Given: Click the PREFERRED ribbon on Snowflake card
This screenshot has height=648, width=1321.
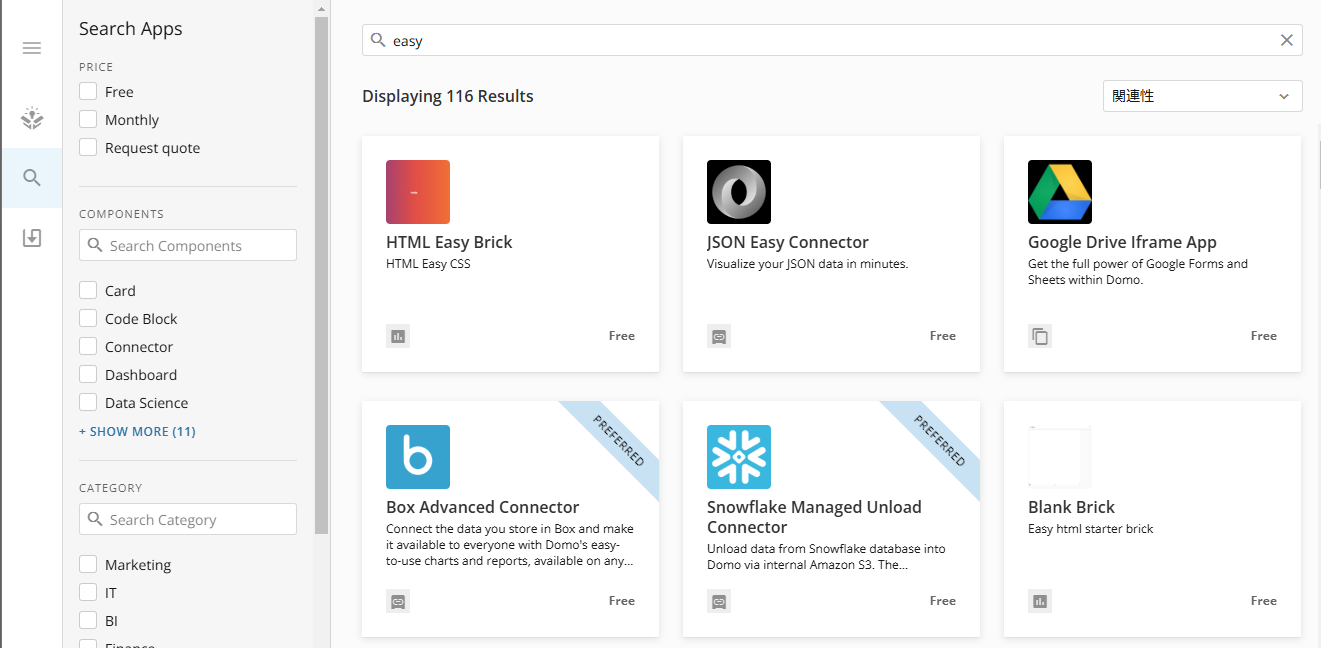Looking at the screenshot, I should (x=940, y=441).
